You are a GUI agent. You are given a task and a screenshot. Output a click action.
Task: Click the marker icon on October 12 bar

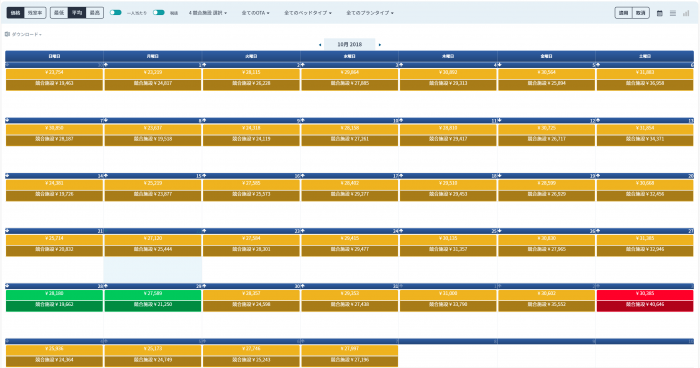pos(500,120)
